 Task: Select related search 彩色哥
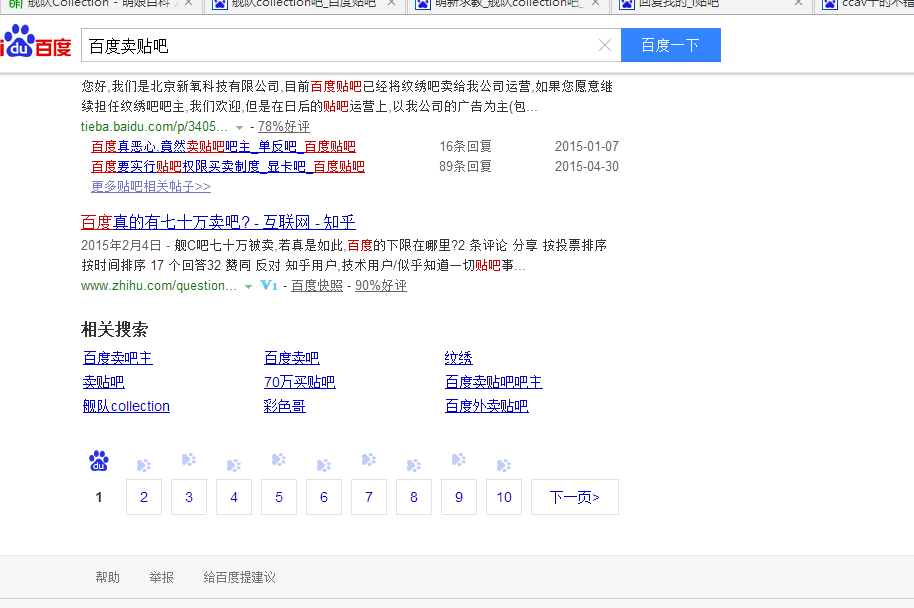pyautogui.click(x=284, y=406)
